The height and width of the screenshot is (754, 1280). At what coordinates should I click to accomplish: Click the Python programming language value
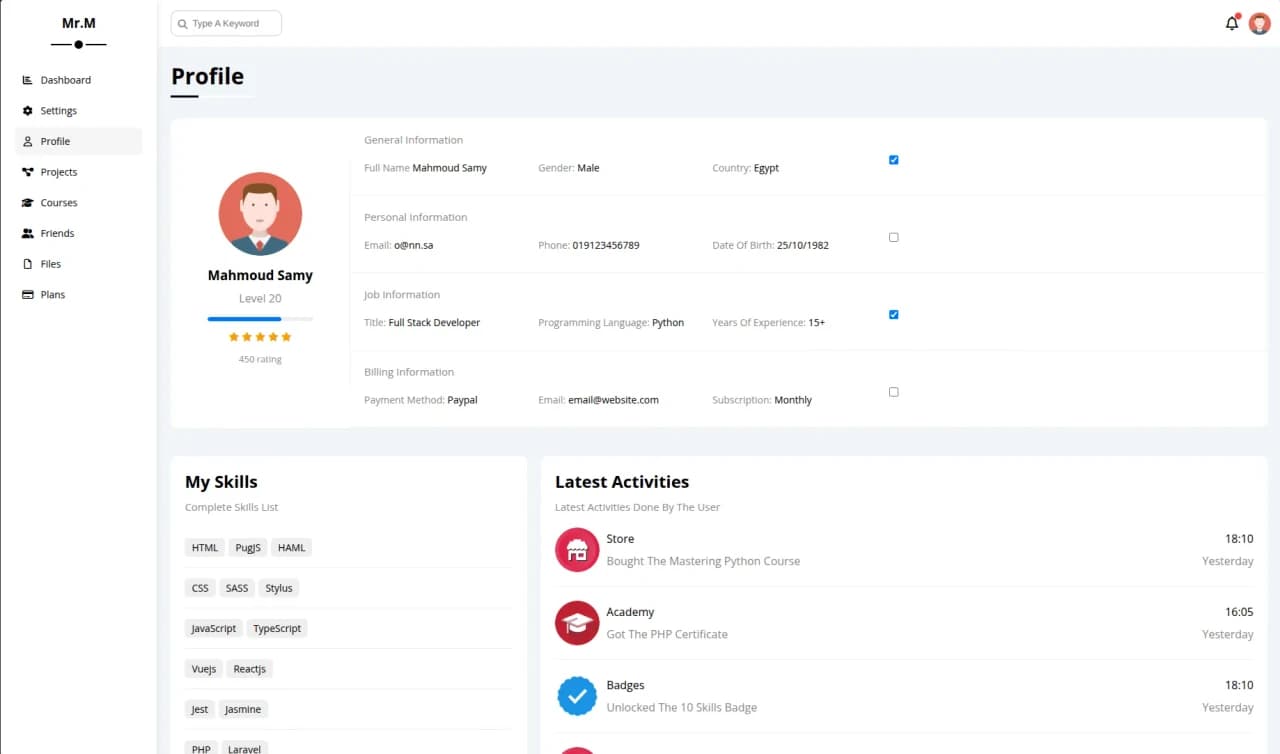tap(668, 323)
